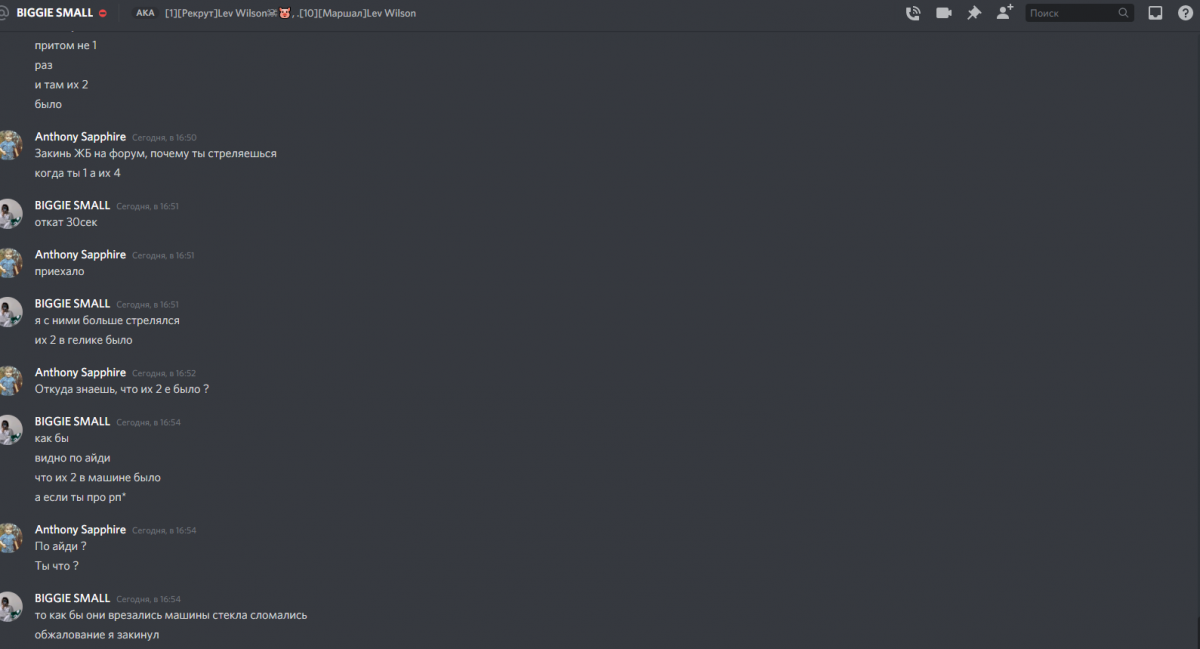Image resolution: width=1200 pixels, height=649 pixels.
Task: Open the inbox panel
Action: (1155, 13)
